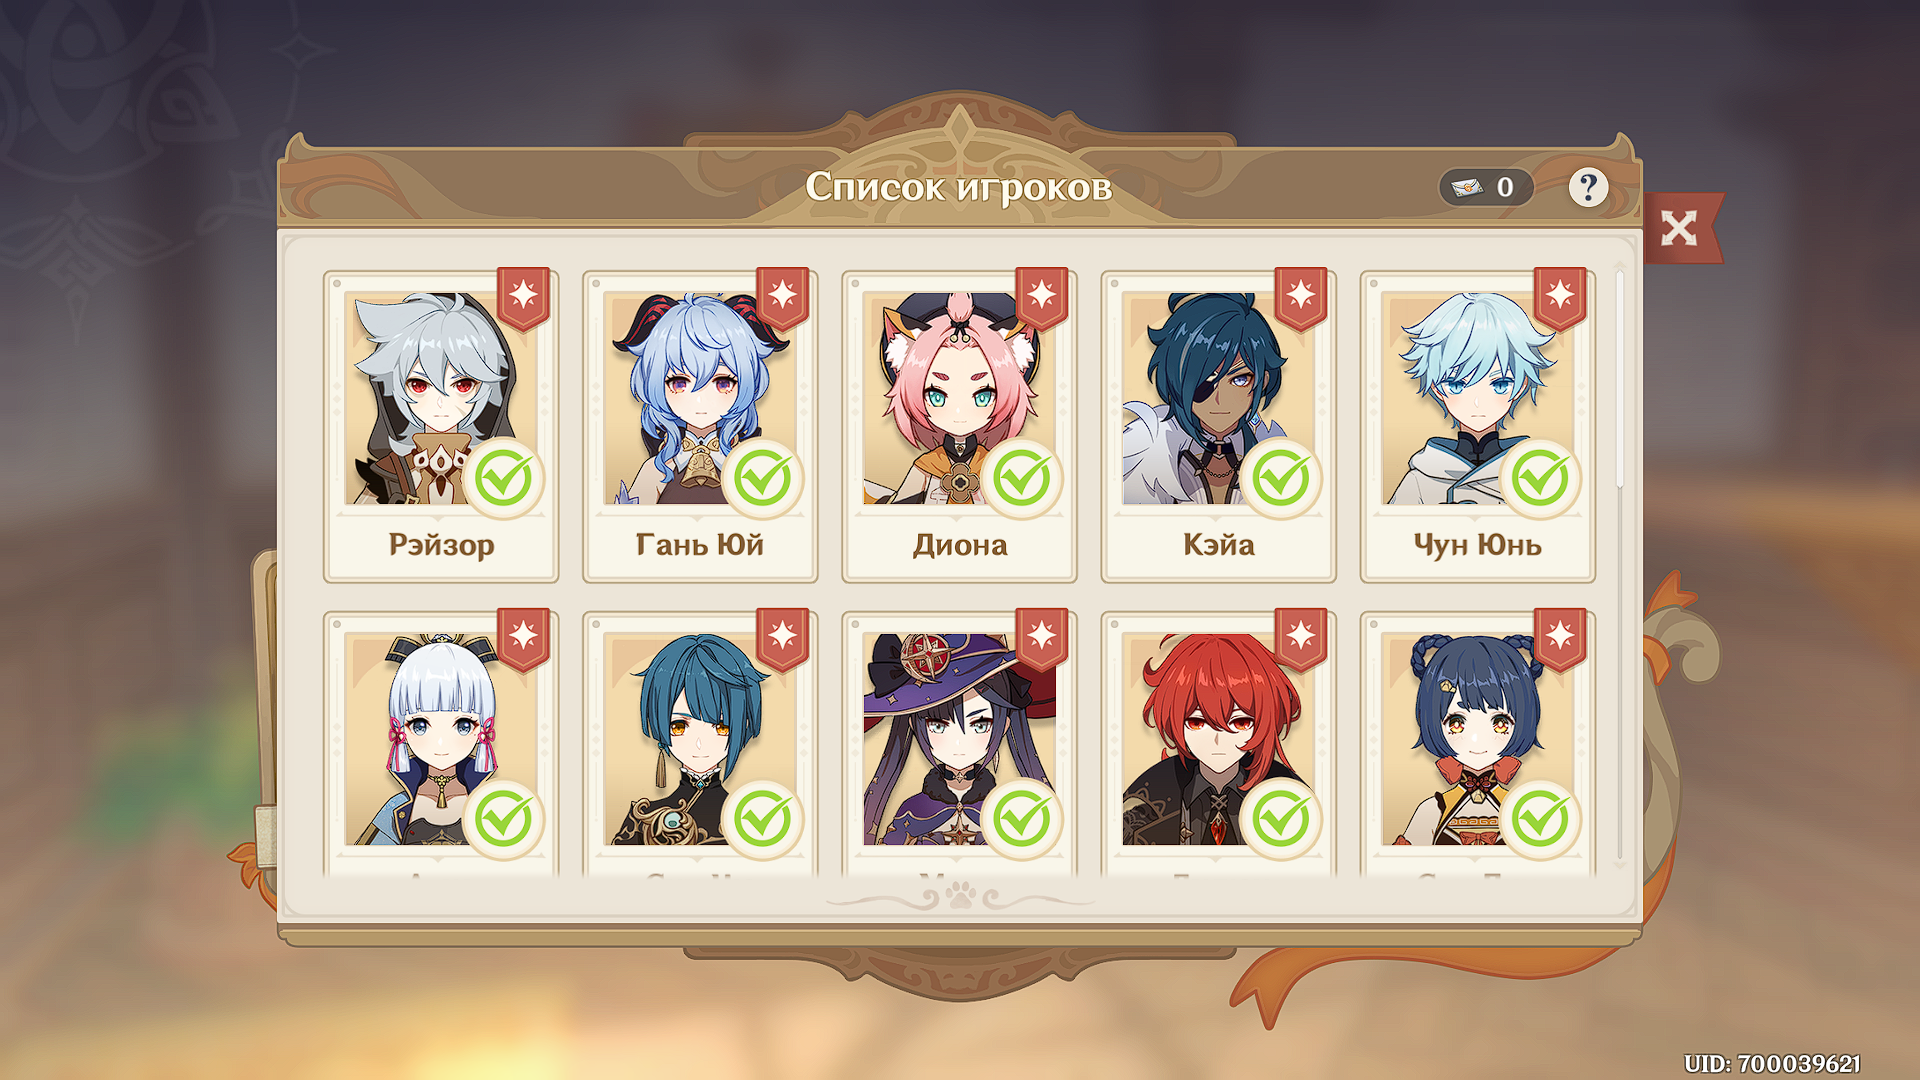This screenshot has height=1080, width=1920.
Task: Click the red star badge on Рэйзор card
Action: click(x=523, y=298)
